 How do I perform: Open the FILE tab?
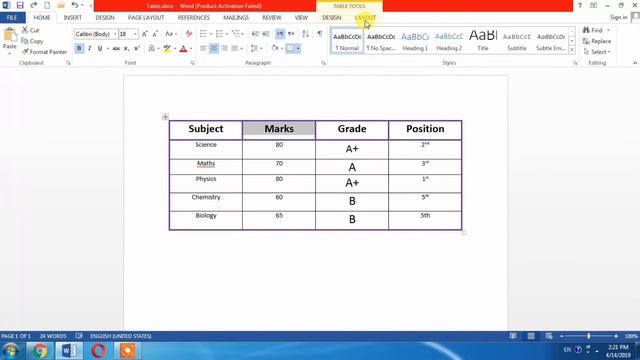[12, 18]
